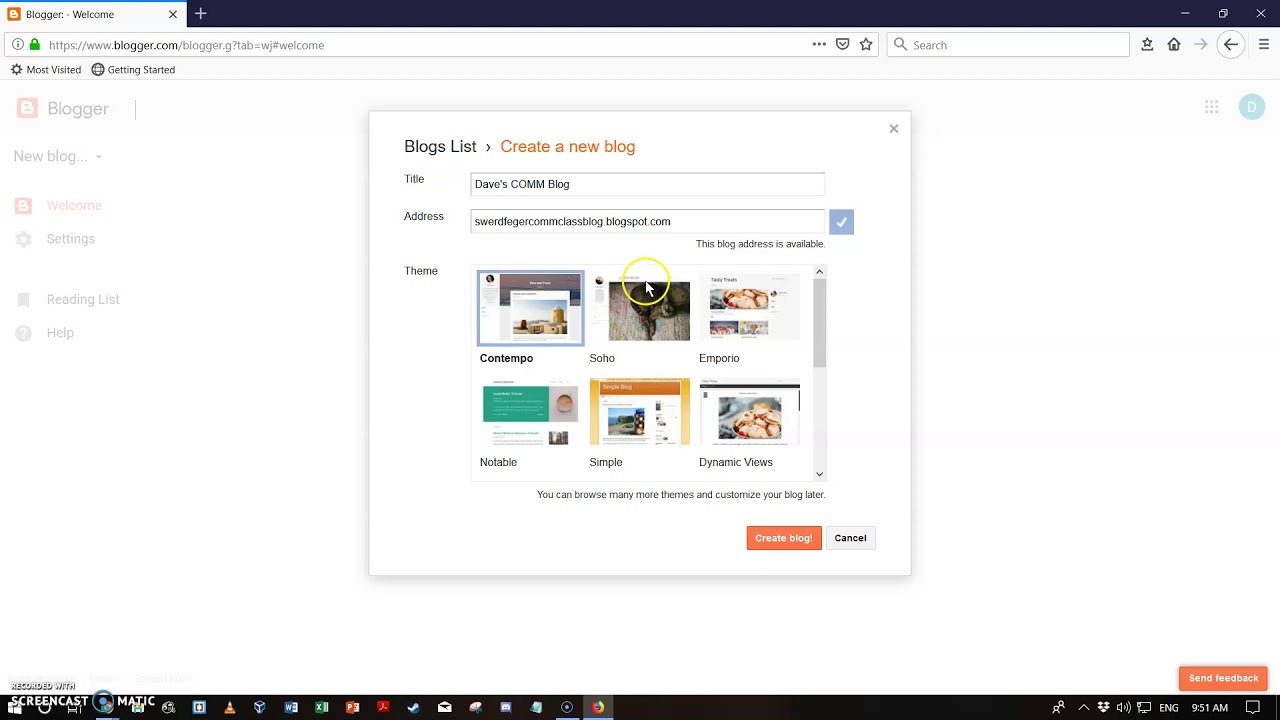Image resolution: width=1280 pixels, height=720 pixels.
Task: Launch VLC from the taskbar
Action: (229, 707)
